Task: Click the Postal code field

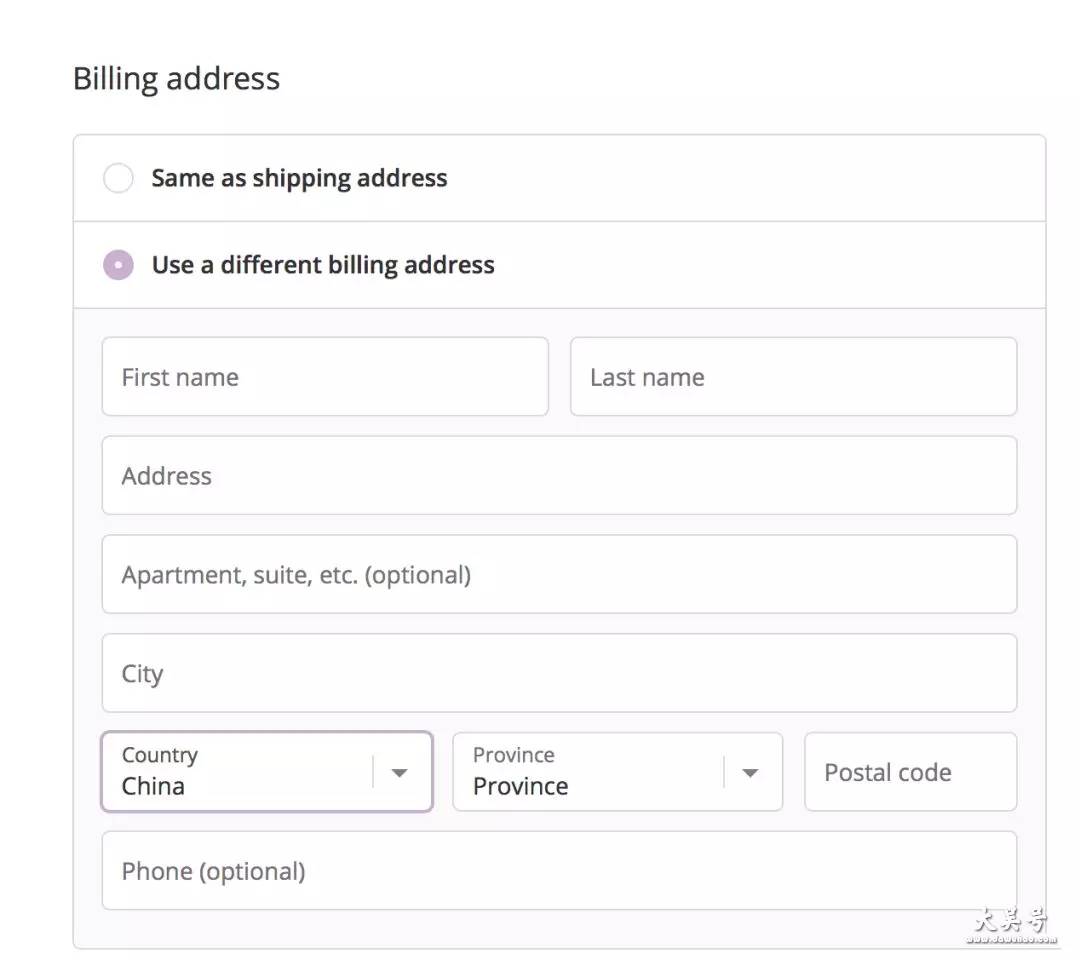Action: coord(911,772)
